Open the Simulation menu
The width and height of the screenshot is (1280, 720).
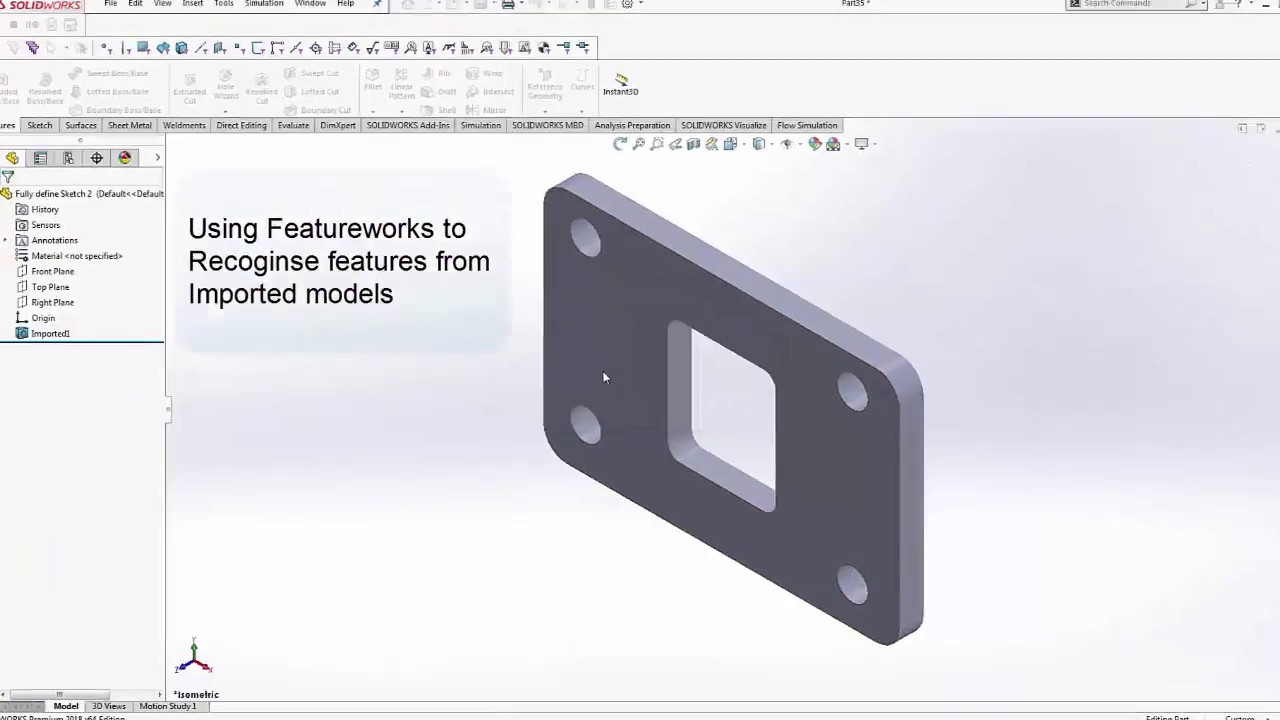(x=264, y=4)
